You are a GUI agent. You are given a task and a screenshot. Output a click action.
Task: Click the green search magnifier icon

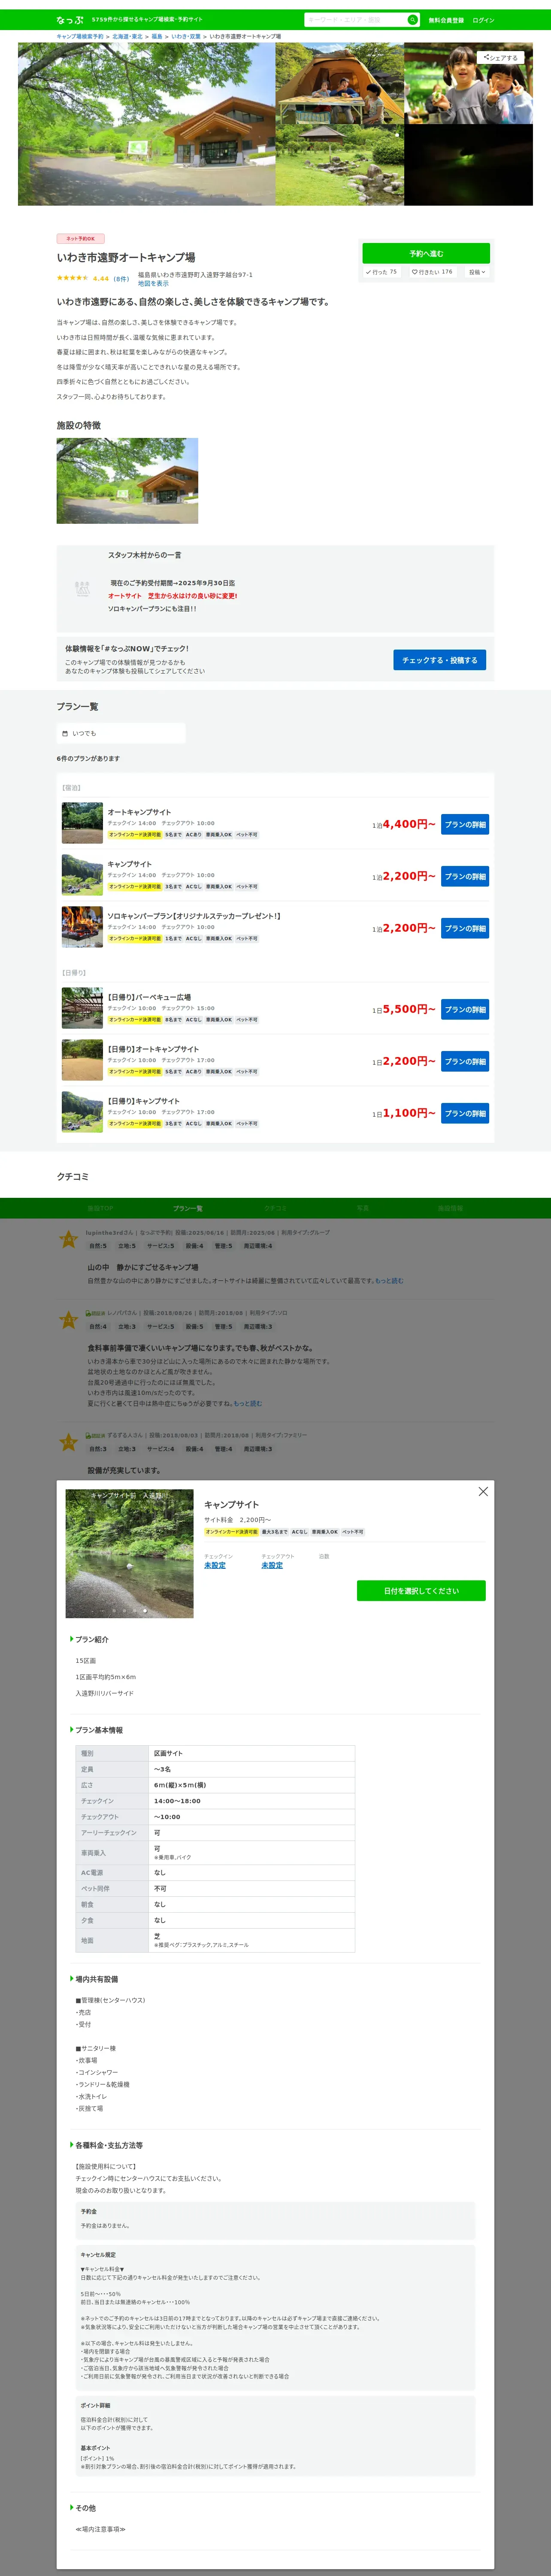pyautogui.click(x=412, y=20)
